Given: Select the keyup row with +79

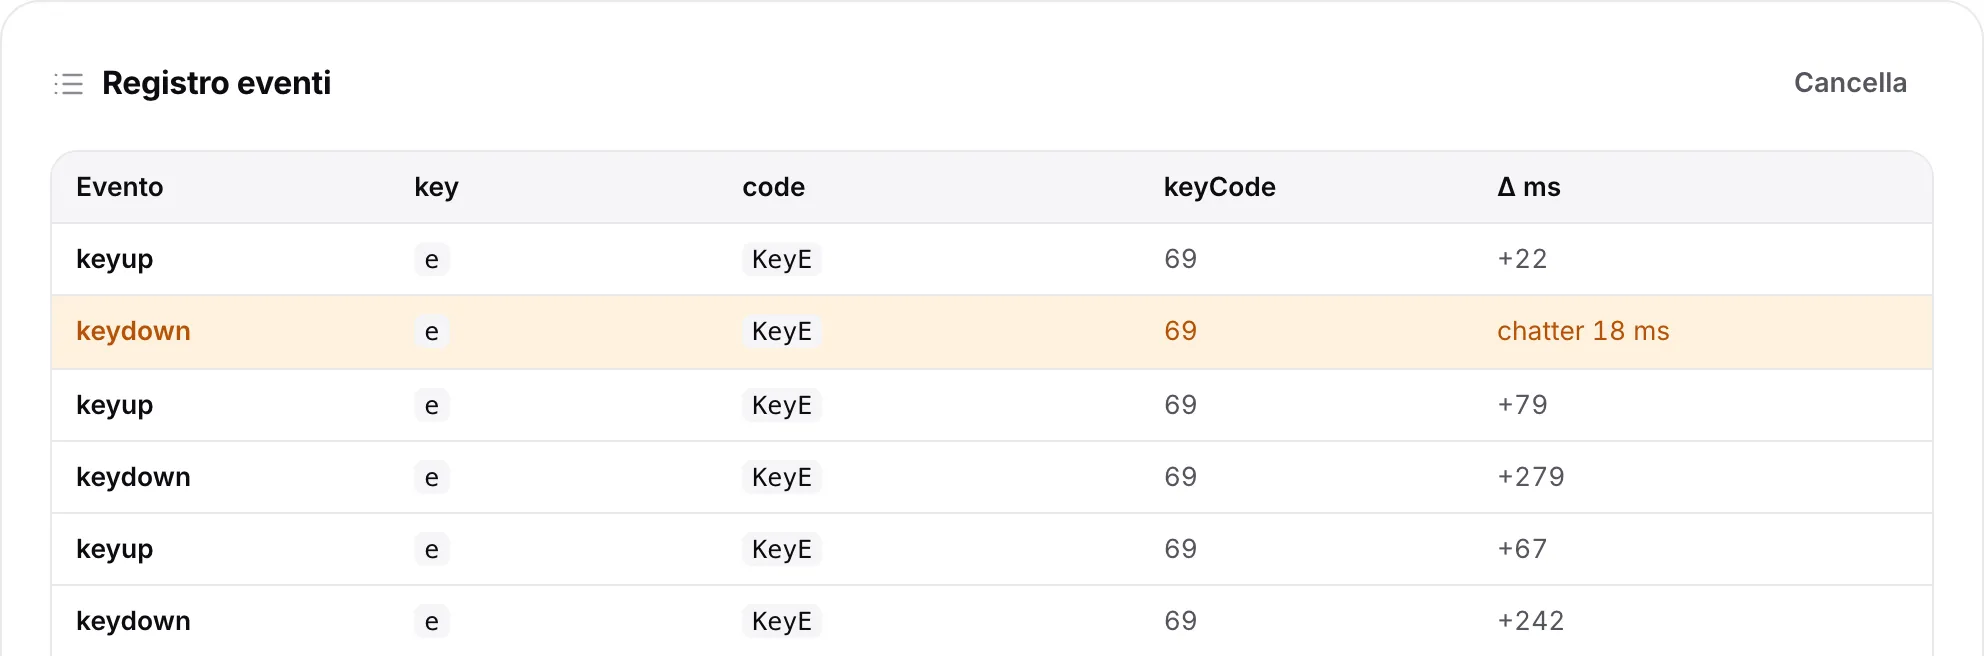Looking at the screenshot, I should (992, 405).
